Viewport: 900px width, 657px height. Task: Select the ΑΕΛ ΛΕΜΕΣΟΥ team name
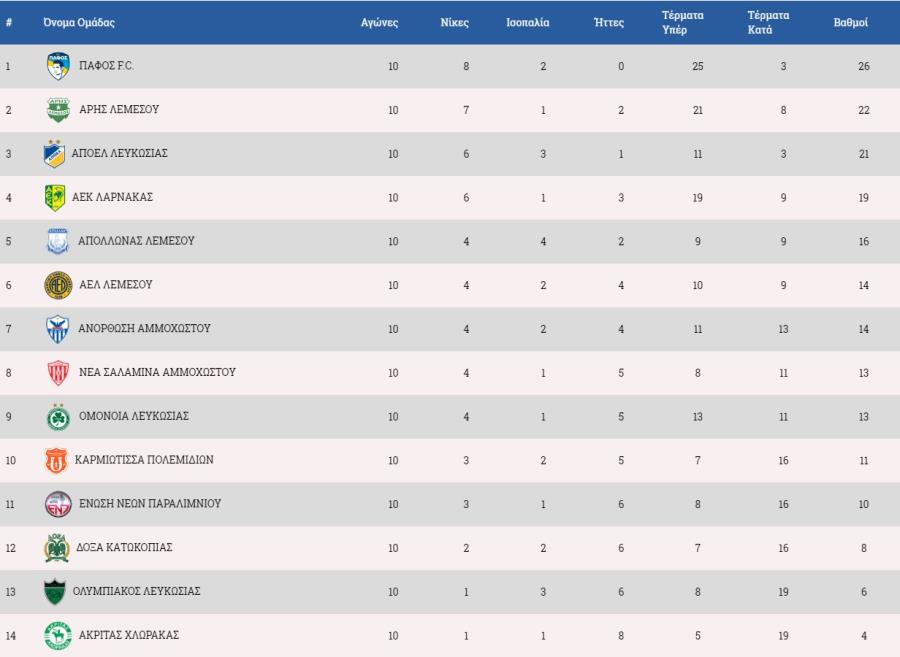coord(115,285)
